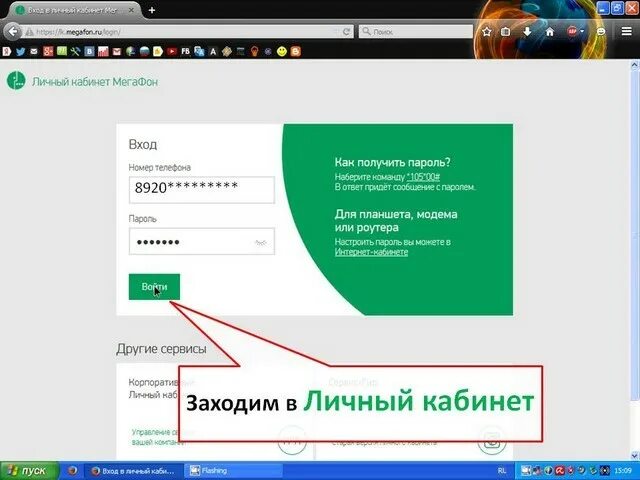640x480 pixels.
Task: Click the site identity warning icon in URL bar
Action: pyautogui.click(x=29, y=32)
